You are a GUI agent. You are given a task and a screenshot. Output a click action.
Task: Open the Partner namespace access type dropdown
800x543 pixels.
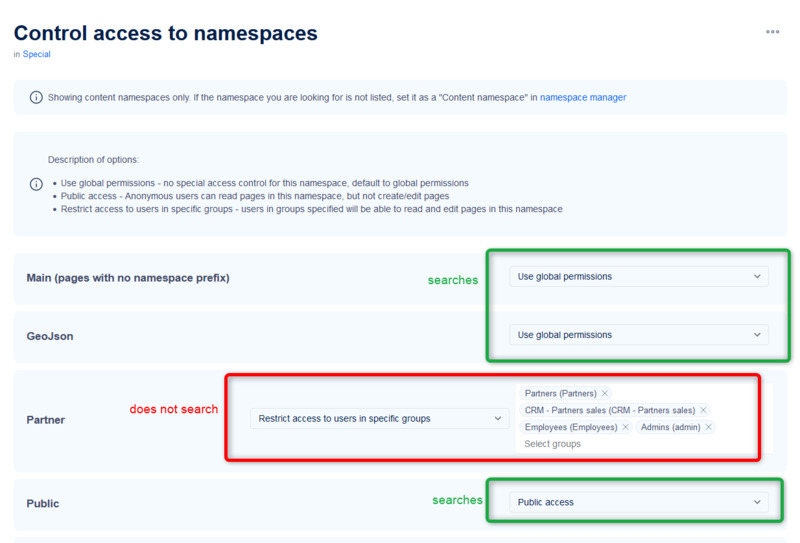[379, 419]
